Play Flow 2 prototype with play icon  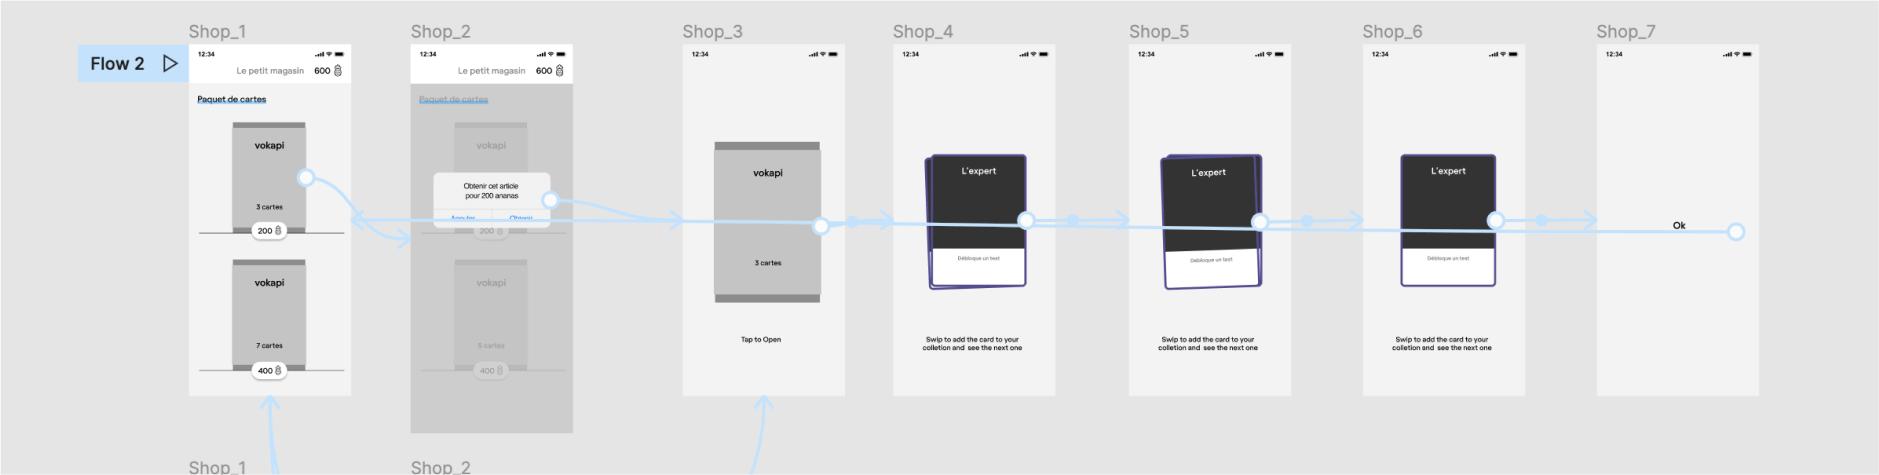(170, 64)
